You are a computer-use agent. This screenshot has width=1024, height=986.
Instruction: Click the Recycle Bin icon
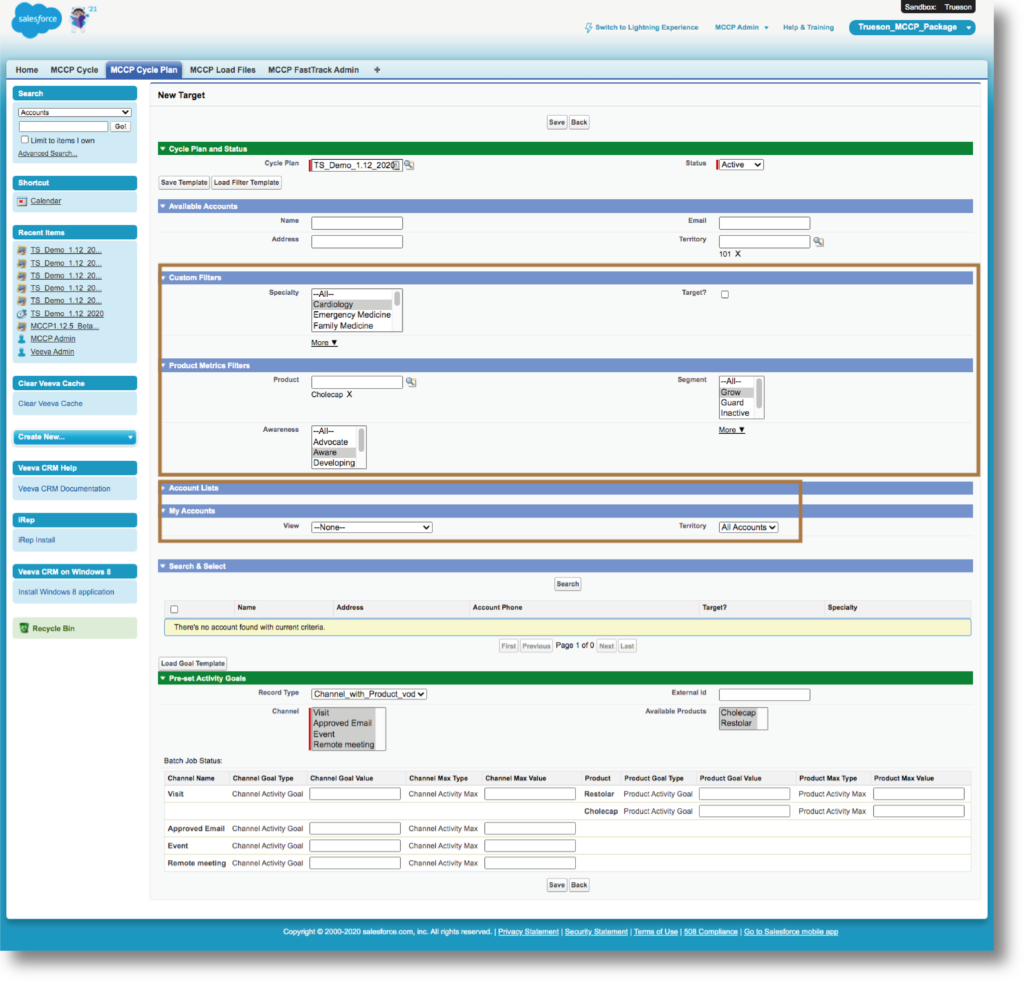[24, 628]
